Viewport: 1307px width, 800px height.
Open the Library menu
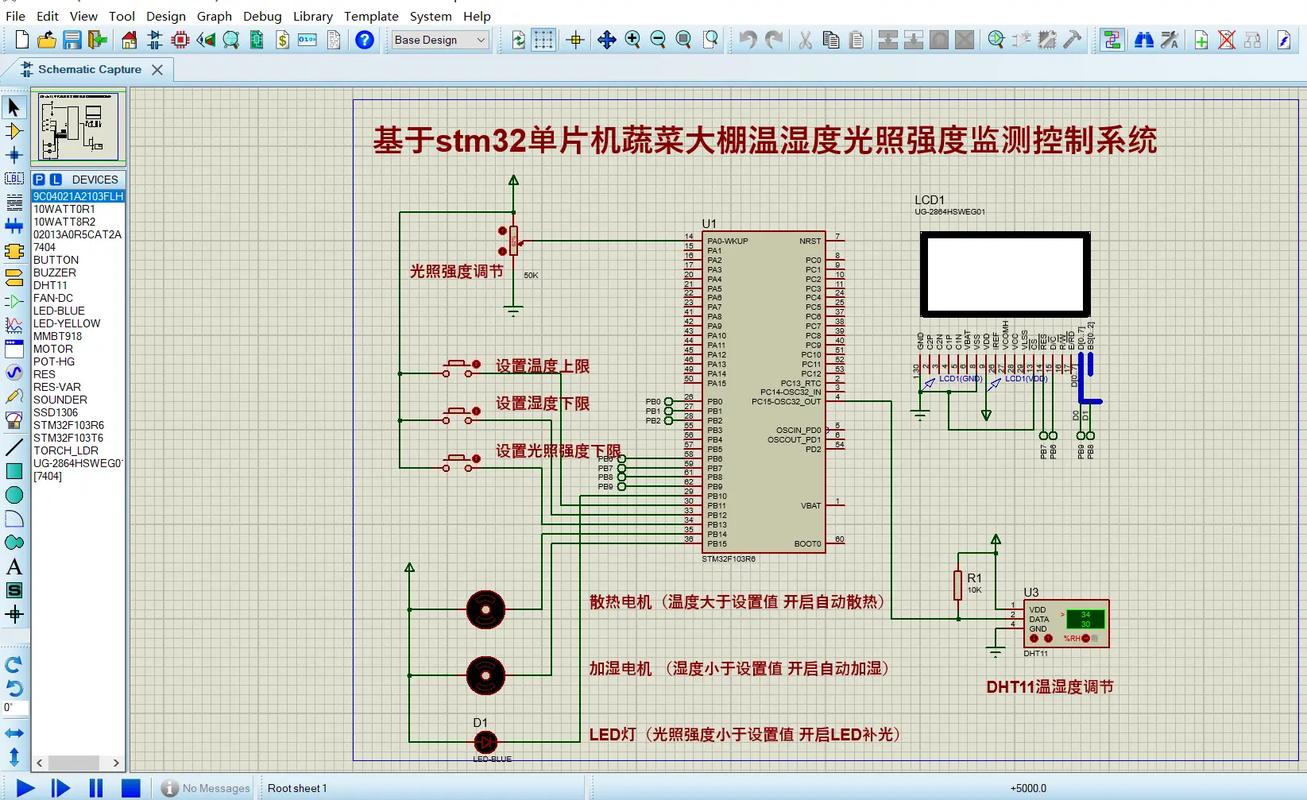[x=313, y=16]
